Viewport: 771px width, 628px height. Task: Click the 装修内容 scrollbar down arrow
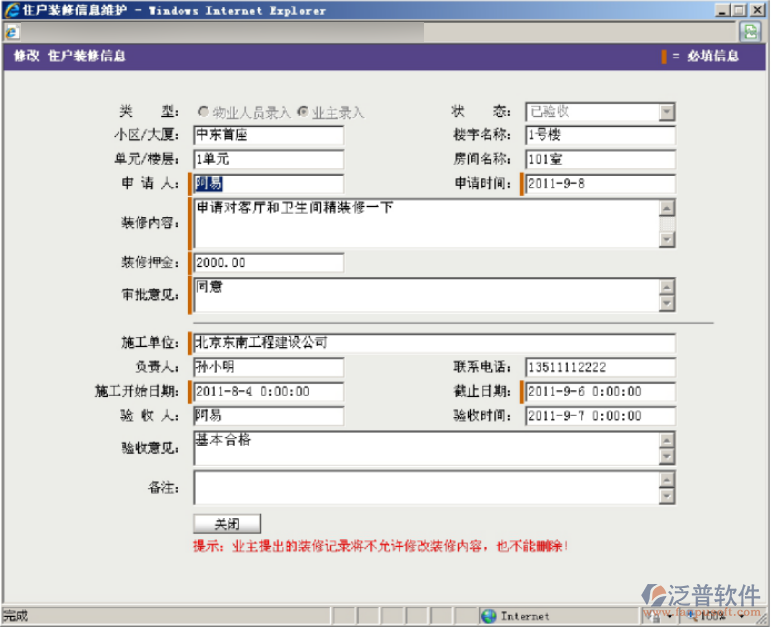(666, 239)
